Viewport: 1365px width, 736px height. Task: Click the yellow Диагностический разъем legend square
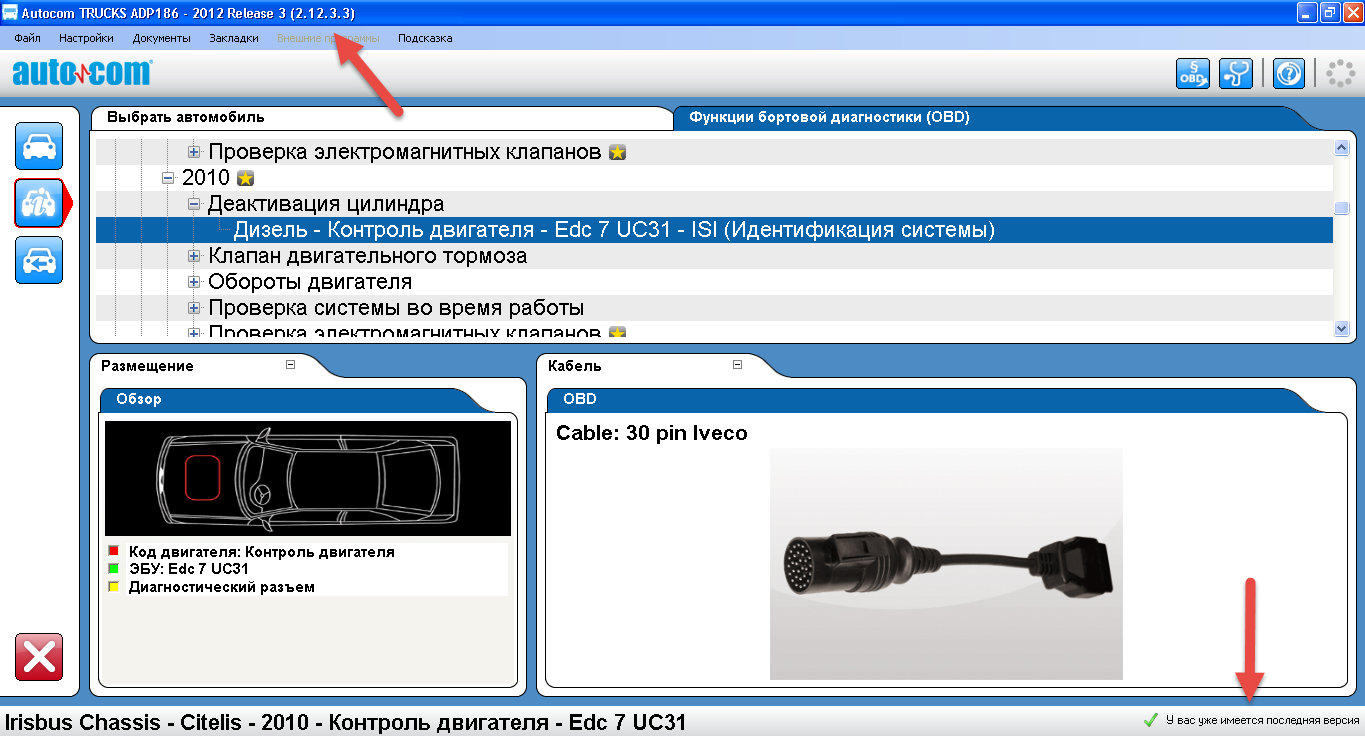click(x=114, y=587)
